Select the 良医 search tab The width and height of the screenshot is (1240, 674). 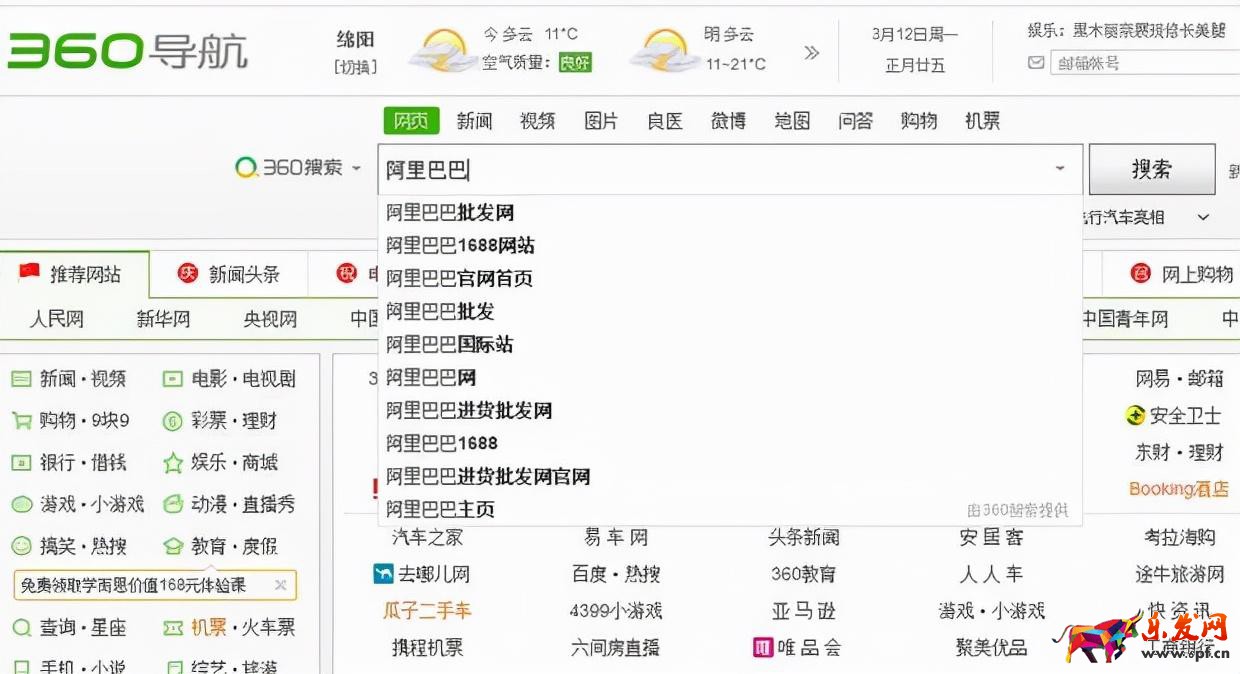coord(665,121)
